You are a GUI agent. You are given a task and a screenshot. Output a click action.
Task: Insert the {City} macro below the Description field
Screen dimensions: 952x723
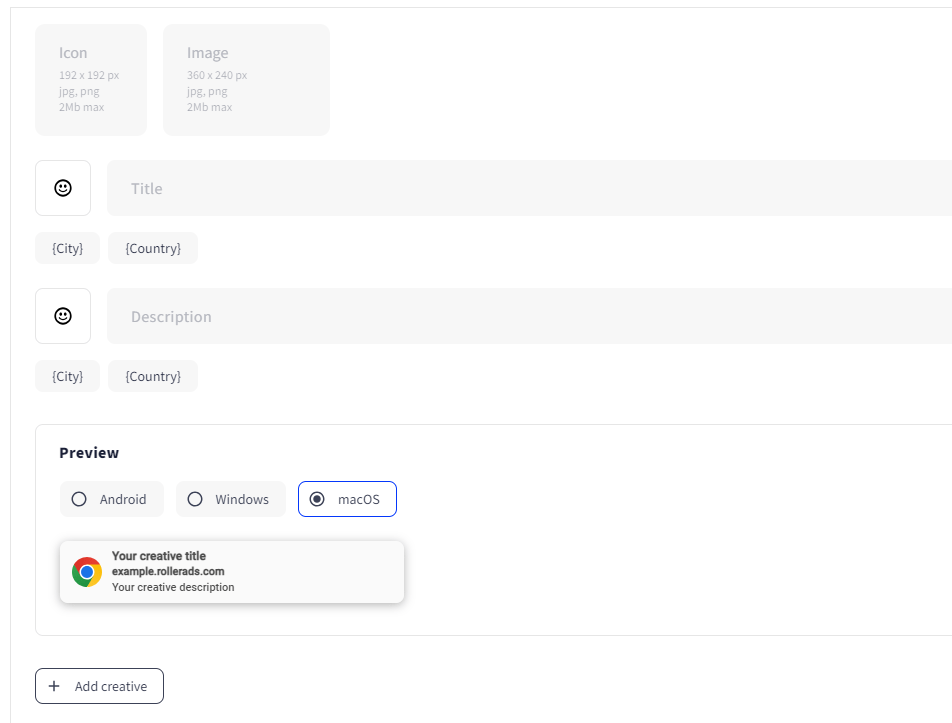pos(68,376)
